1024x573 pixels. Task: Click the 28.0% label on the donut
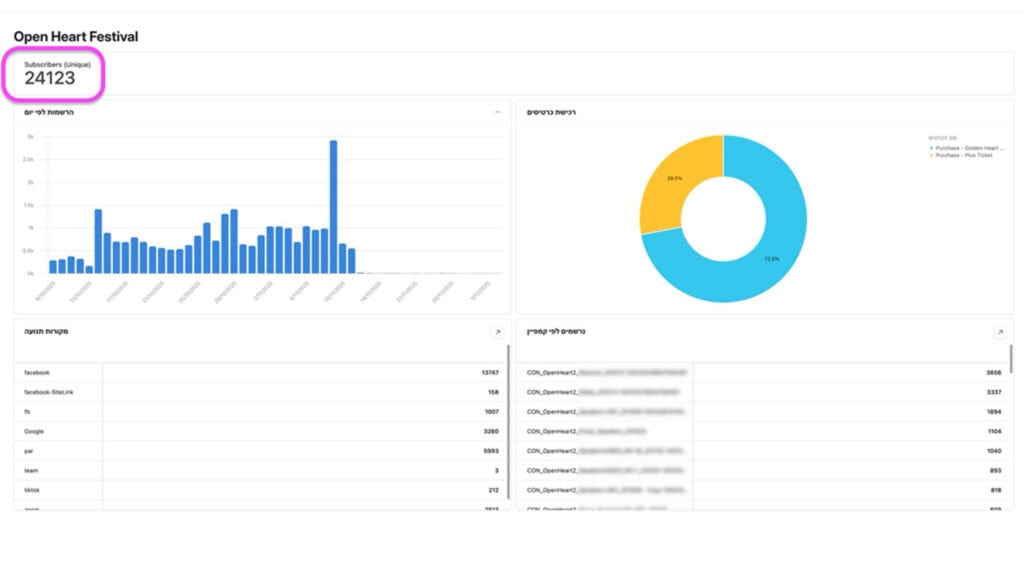pyautogui.click(x=675, y=178)
